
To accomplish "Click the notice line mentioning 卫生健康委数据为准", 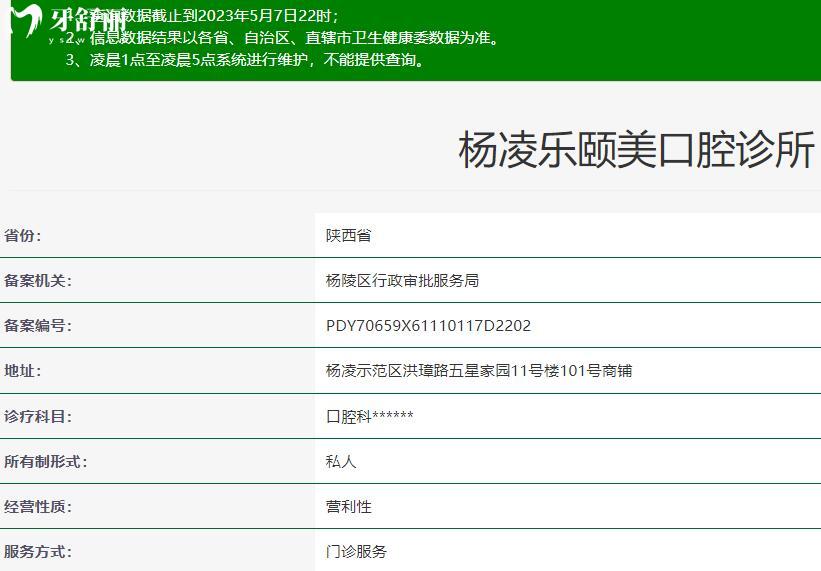I will tap(283, 38).
